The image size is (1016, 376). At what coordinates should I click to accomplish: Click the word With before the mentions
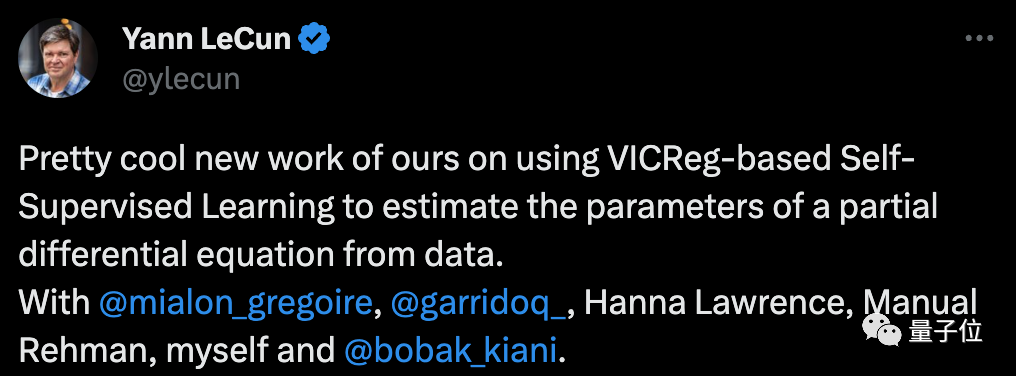[54, 303]
